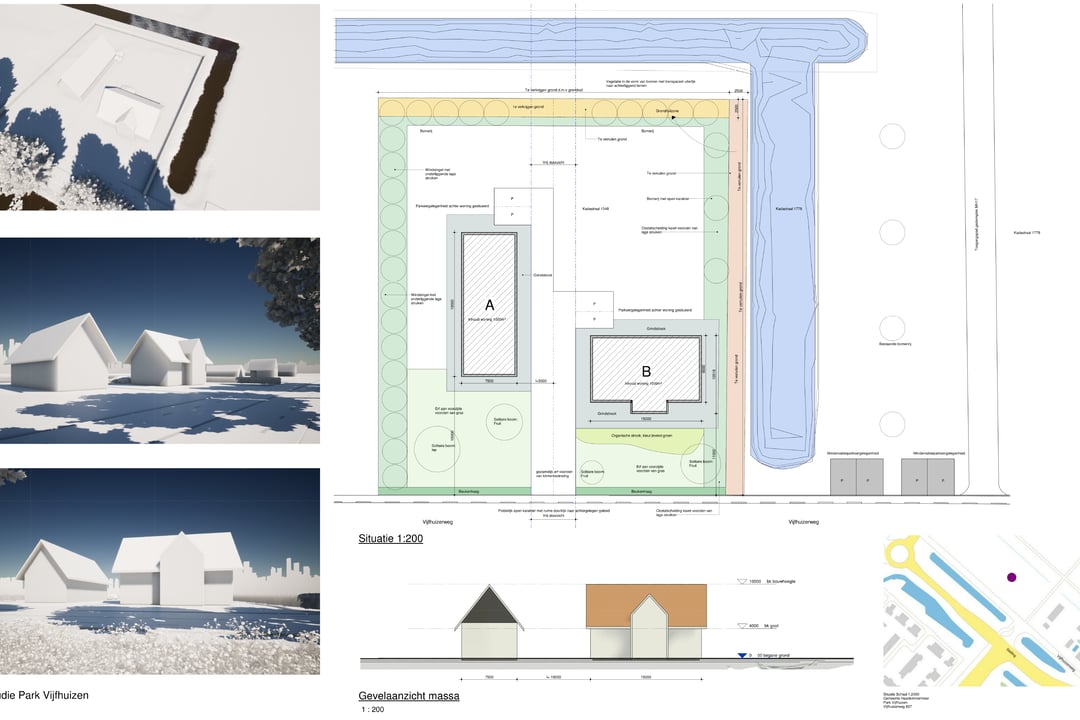Click the 'Inhoud woning' label inside building B

pyautogui.click(x=643, y=384)
